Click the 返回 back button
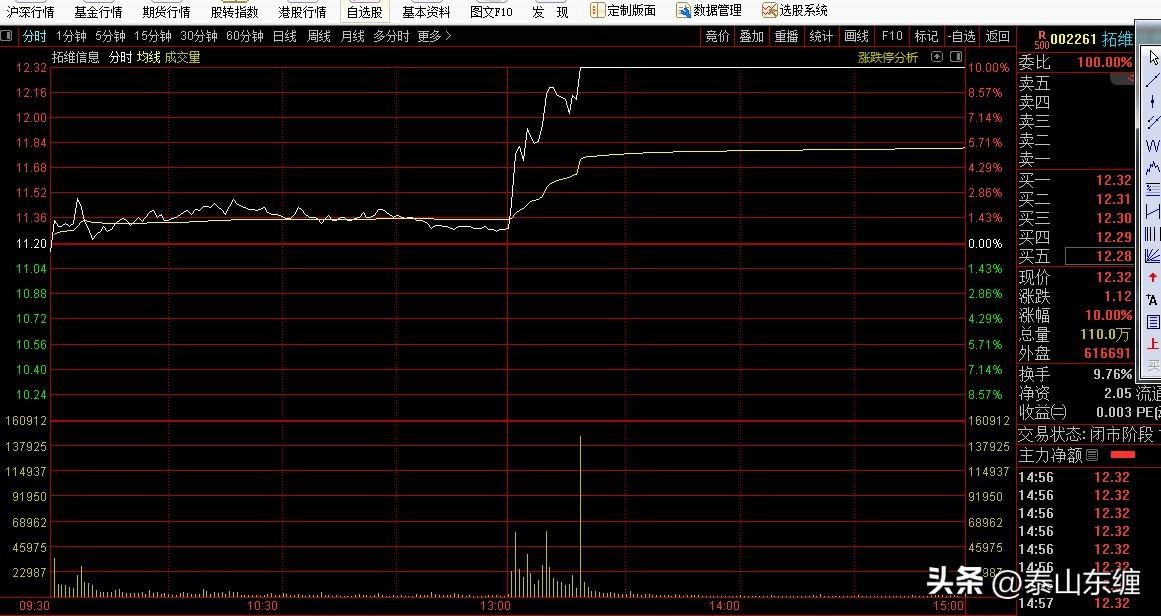The height and width of the screenshot is (616, 1161). (997, 36)
